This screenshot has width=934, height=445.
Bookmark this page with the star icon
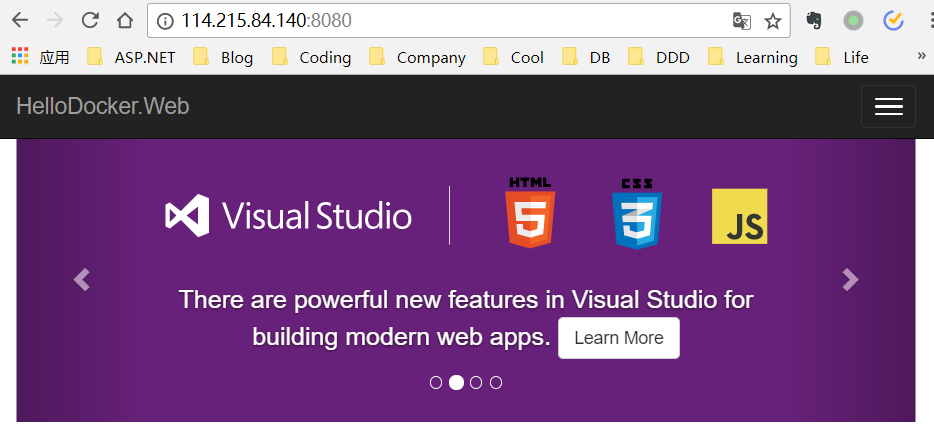pyautogui.click(x=773, y=21)
